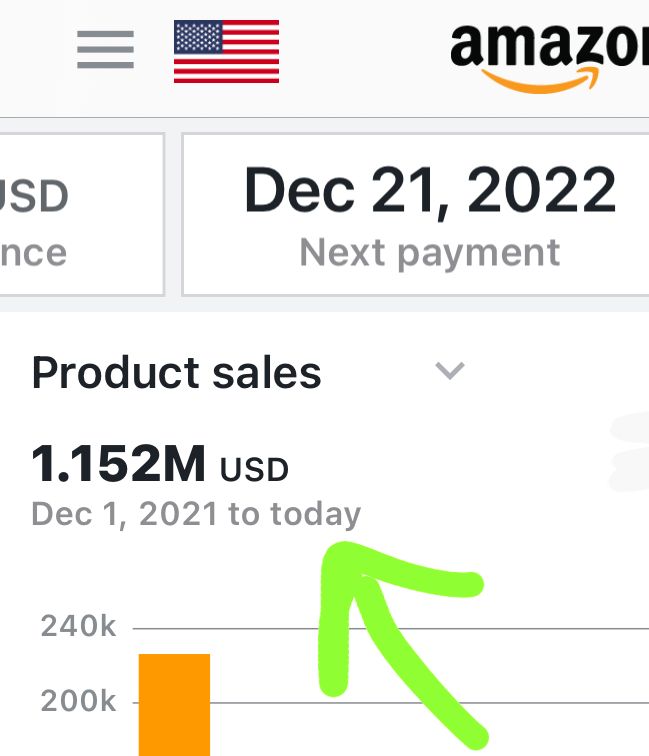The width and height of the screenshot is (649, 756).
Task: Tap the US flag marketplace selector
Action: [226, 51]
